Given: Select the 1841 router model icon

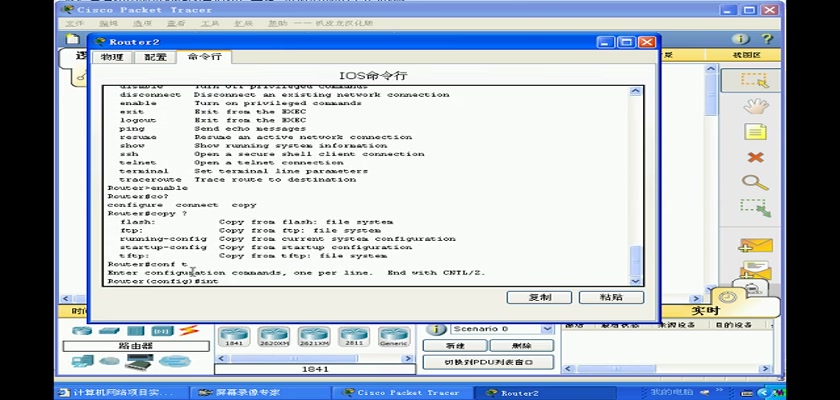Looking at the screenshot, I should pos(232,337).
